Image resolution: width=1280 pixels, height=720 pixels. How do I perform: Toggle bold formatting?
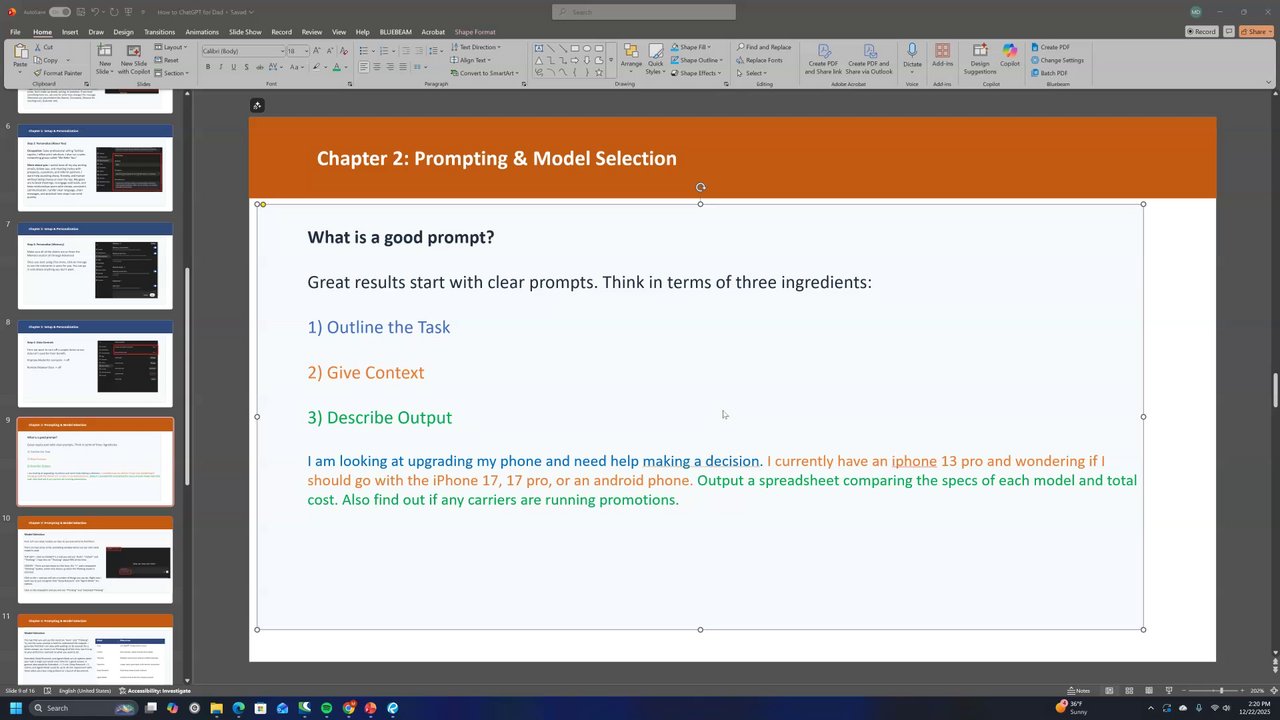click(208, 67)
